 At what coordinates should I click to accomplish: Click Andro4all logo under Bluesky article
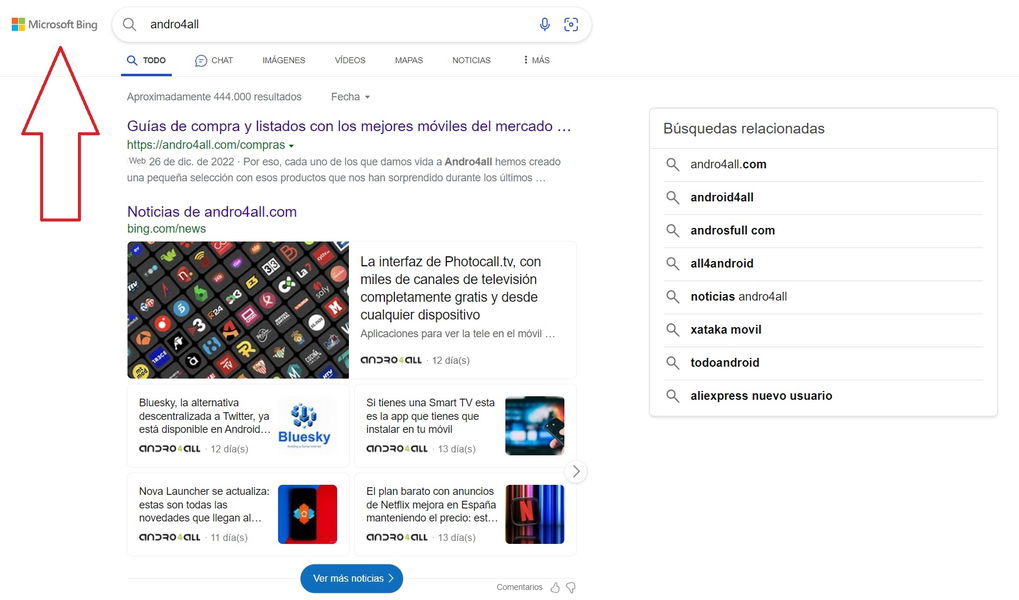click(170, 449)
